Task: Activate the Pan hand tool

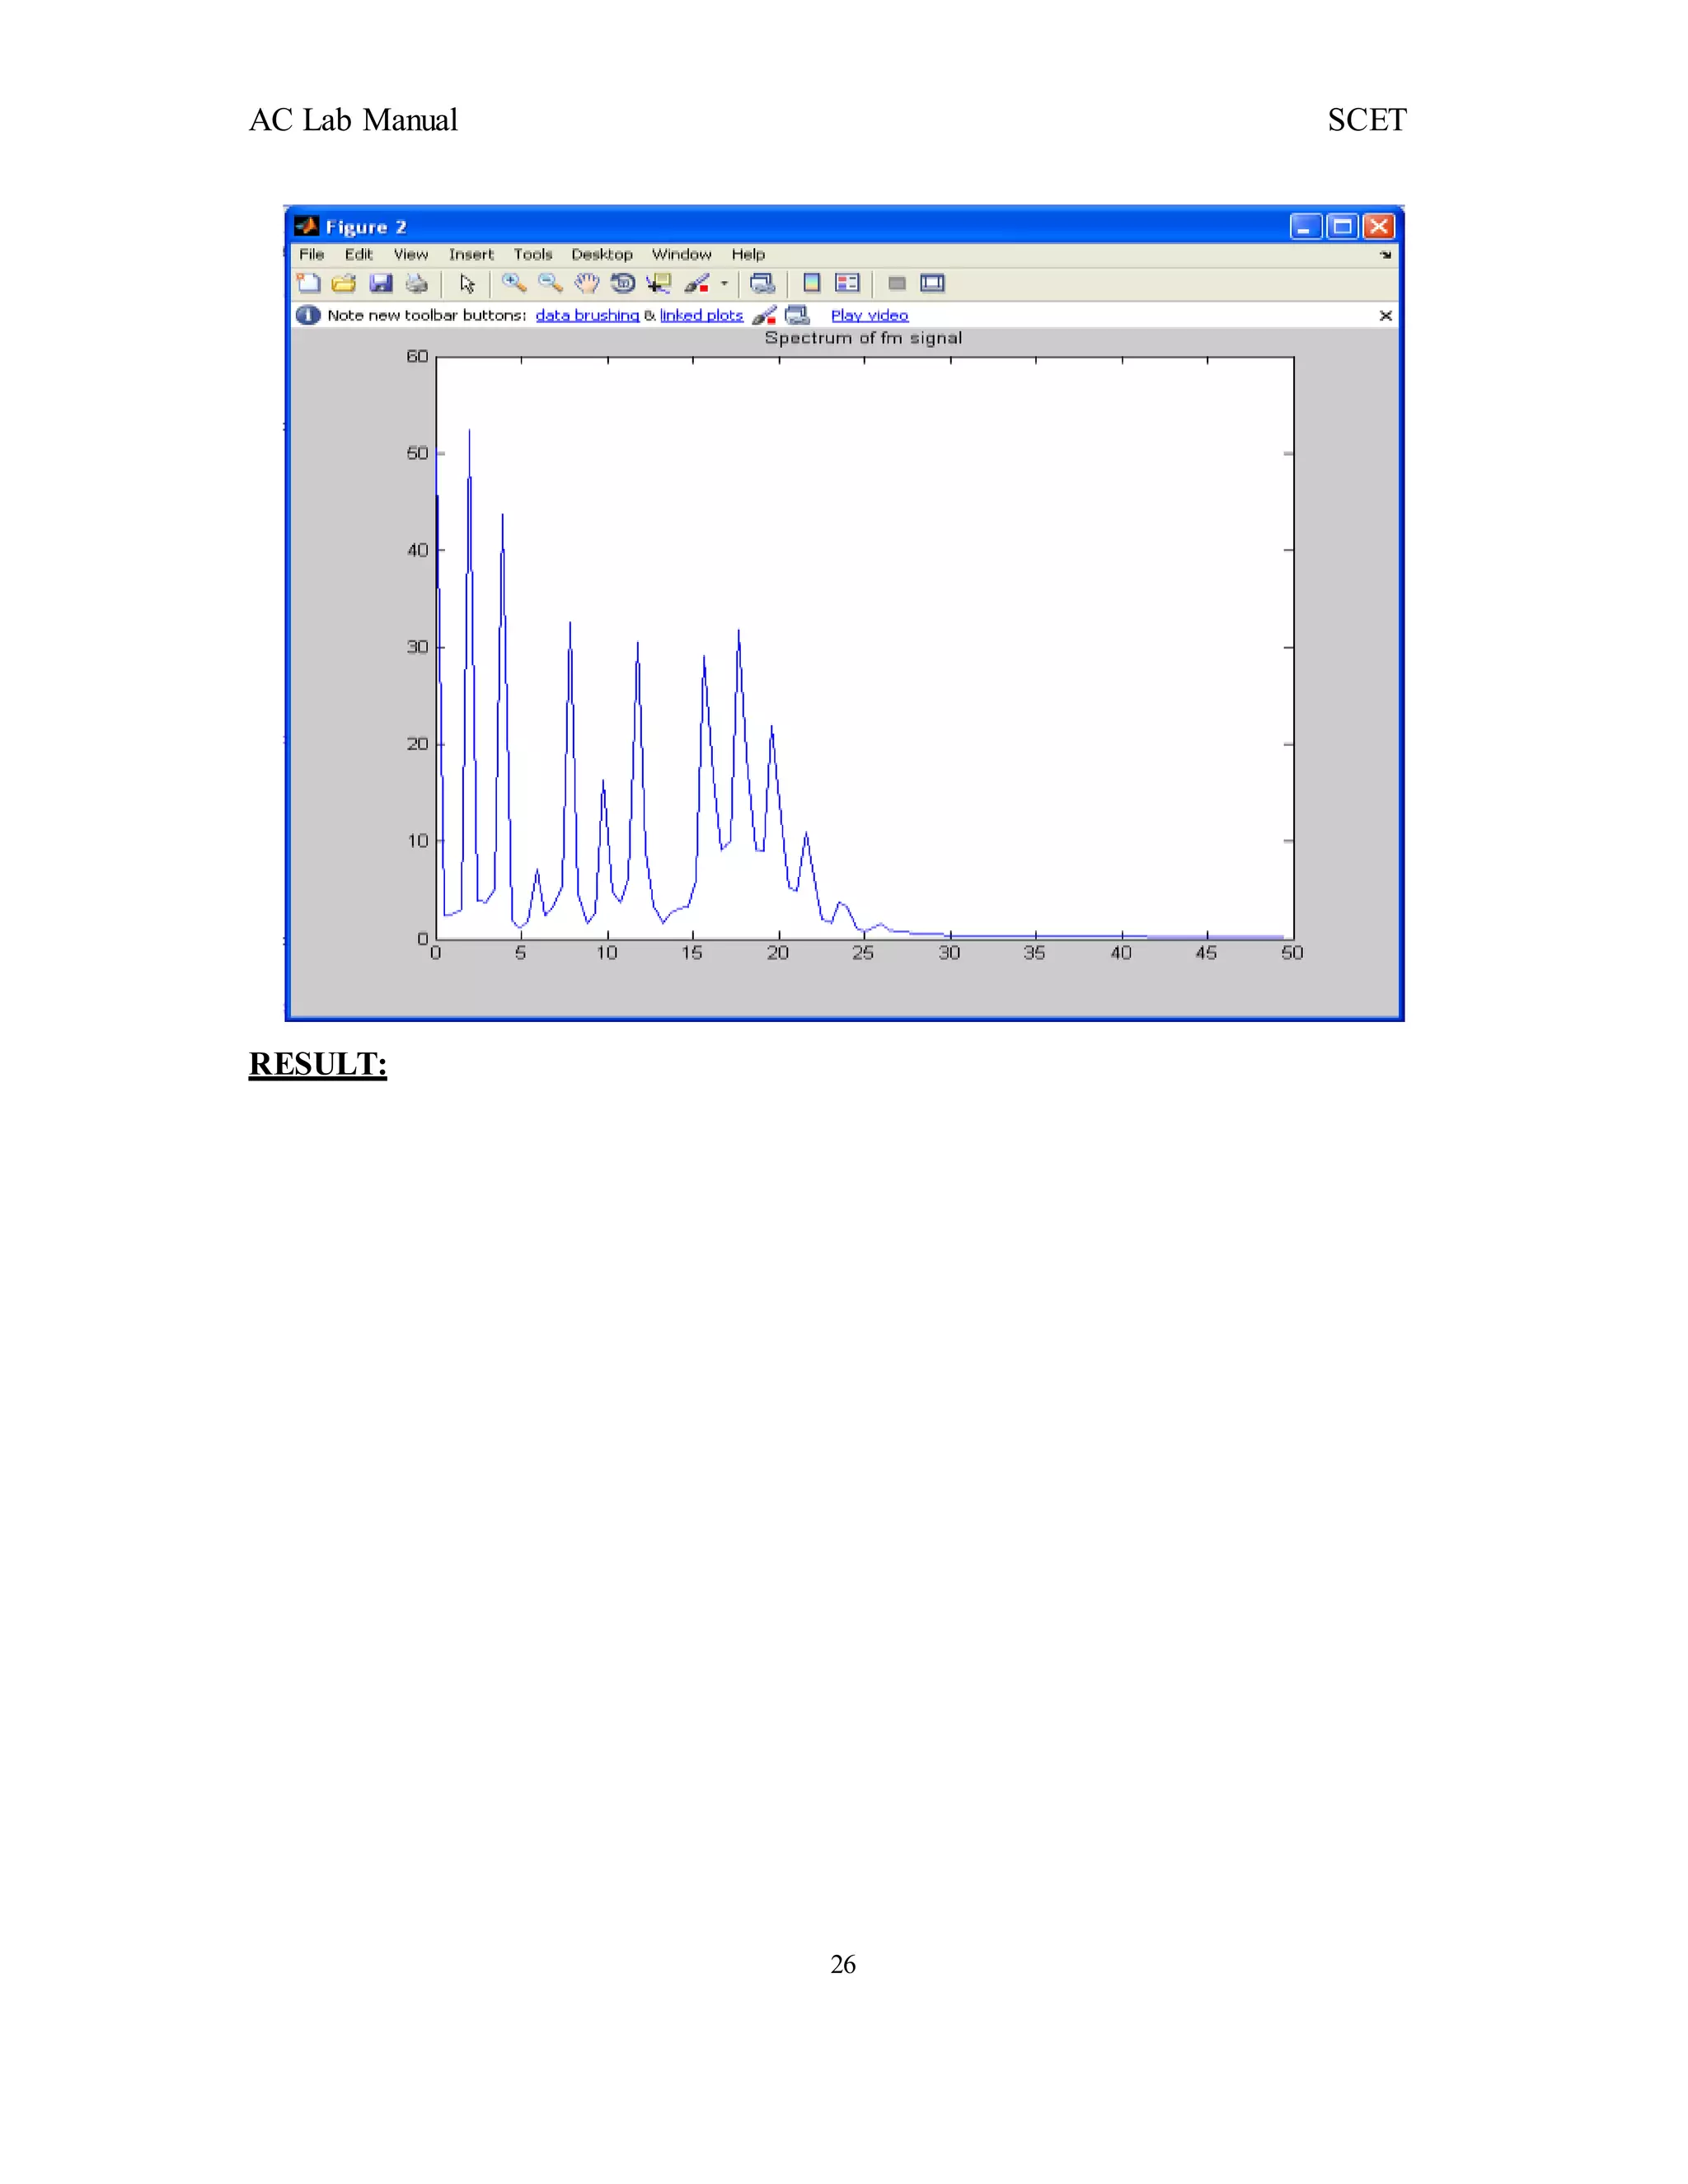Action: coord(586,284)
